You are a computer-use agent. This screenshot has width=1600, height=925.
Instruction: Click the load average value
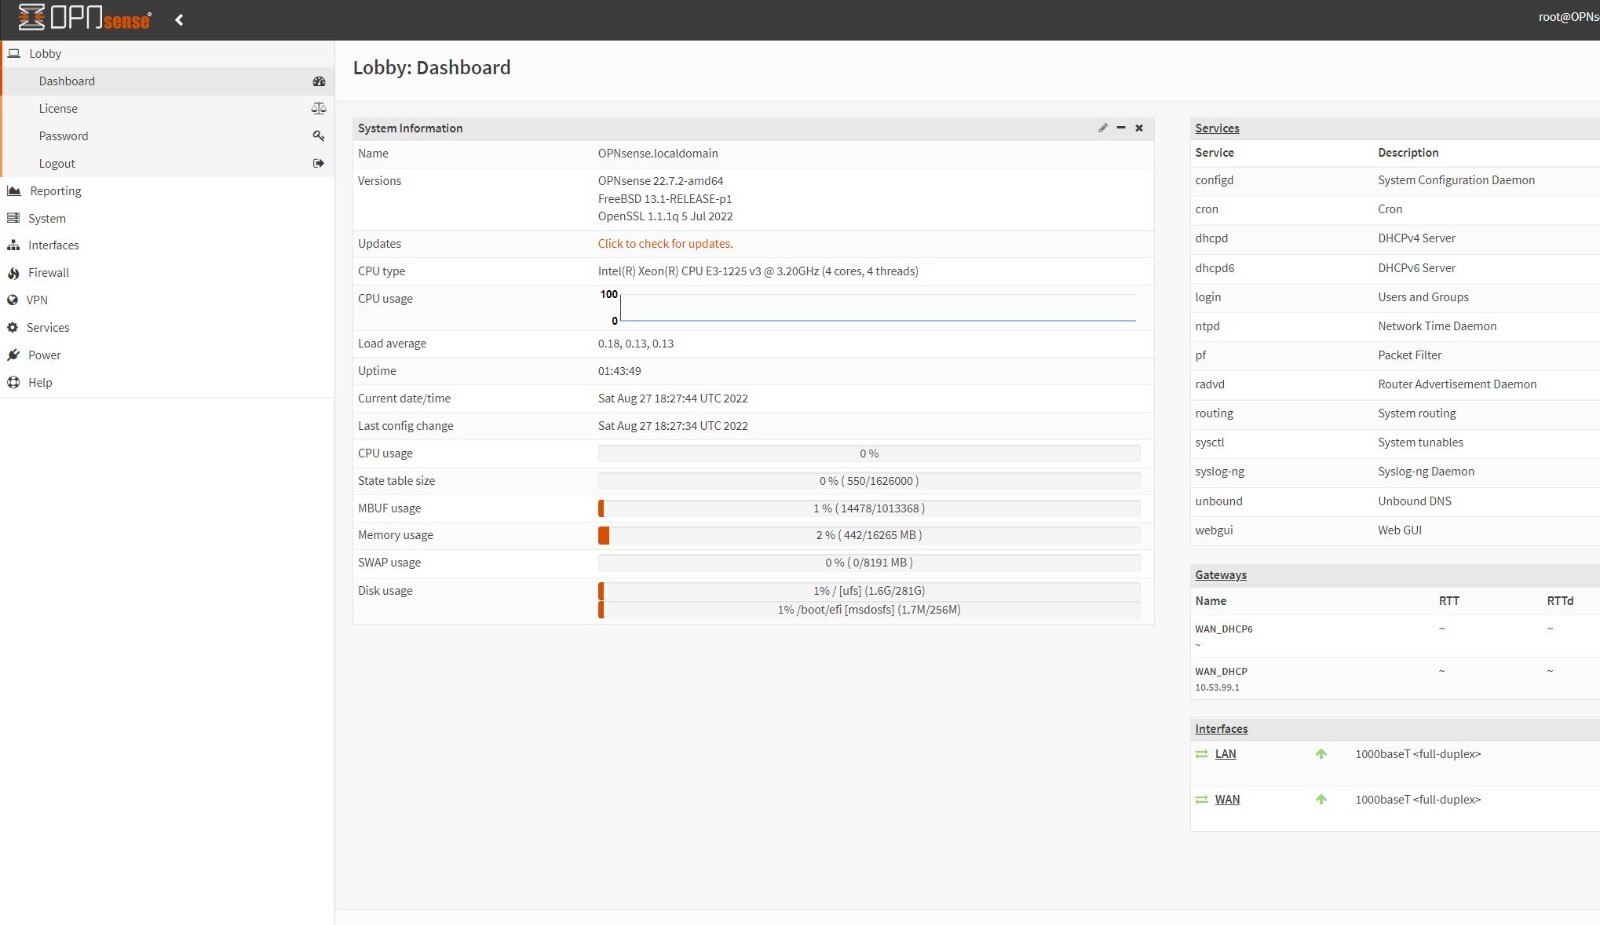coord(636,343)
